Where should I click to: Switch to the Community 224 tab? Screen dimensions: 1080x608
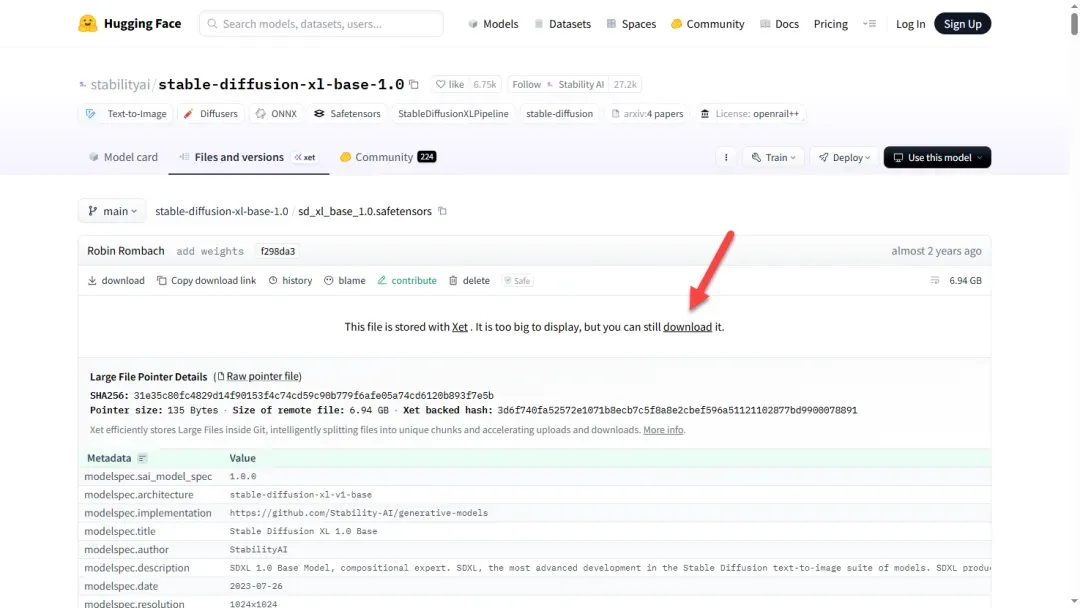pyautogui.click(x=388, y=157)
